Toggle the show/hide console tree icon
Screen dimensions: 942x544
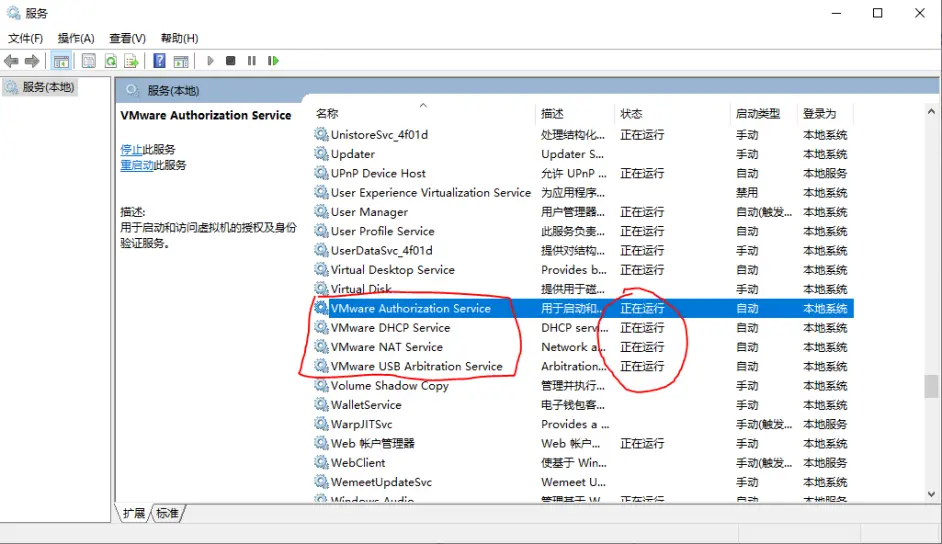(61, 61)
